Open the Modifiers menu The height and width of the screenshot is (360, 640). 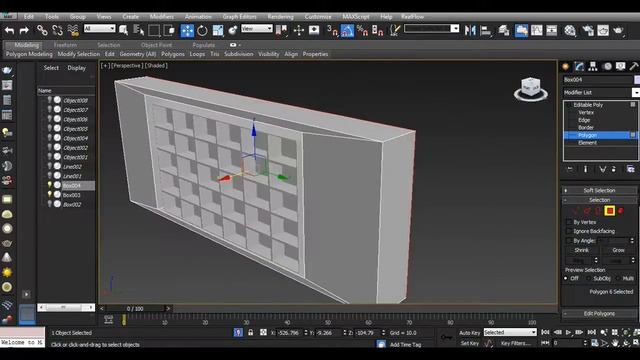tap(162, 17)
